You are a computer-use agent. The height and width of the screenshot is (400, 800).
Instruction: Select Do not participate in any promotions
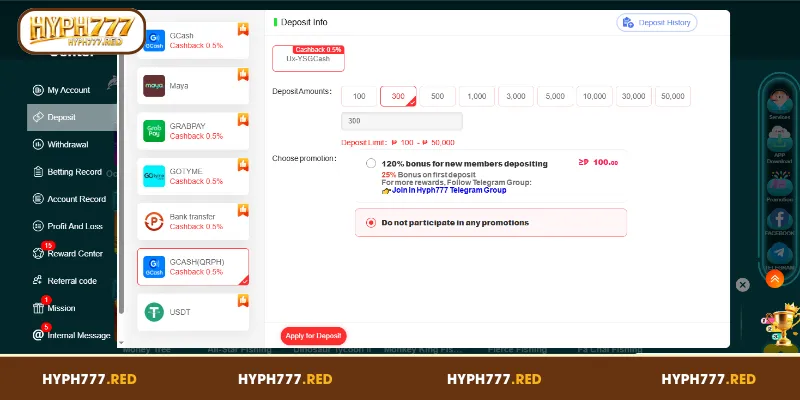click(x=491, y=222)
